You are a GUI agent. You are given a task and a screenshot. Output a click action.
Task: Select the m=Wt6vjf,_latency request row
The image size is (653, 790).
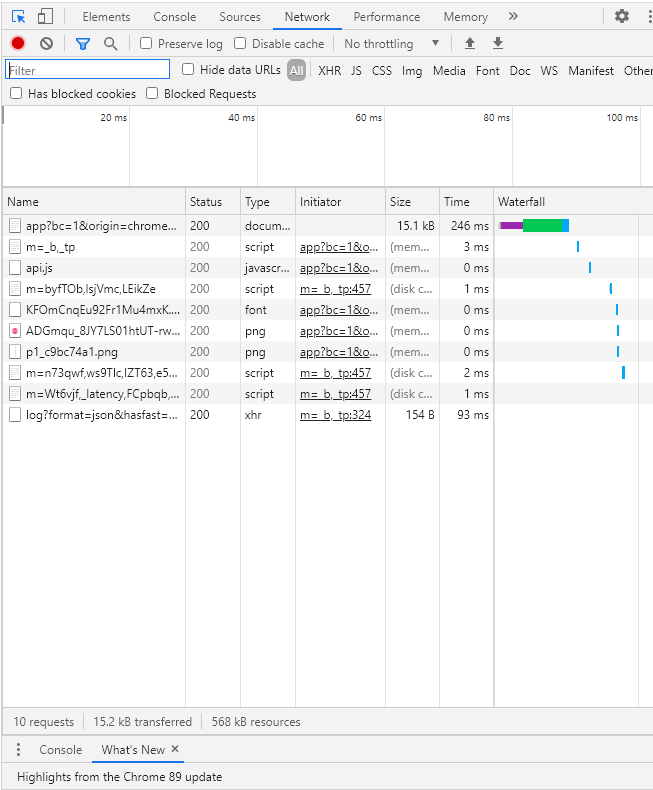tap(328, 394)
